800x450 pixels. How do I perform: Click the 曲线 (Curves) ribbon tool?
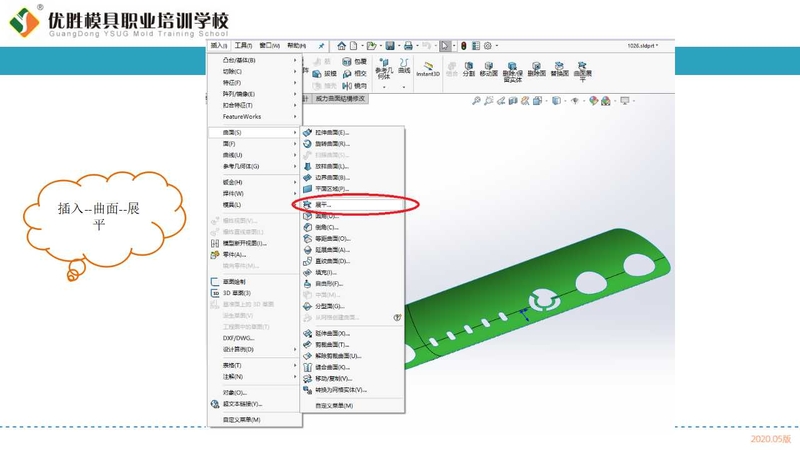point(404,66)
